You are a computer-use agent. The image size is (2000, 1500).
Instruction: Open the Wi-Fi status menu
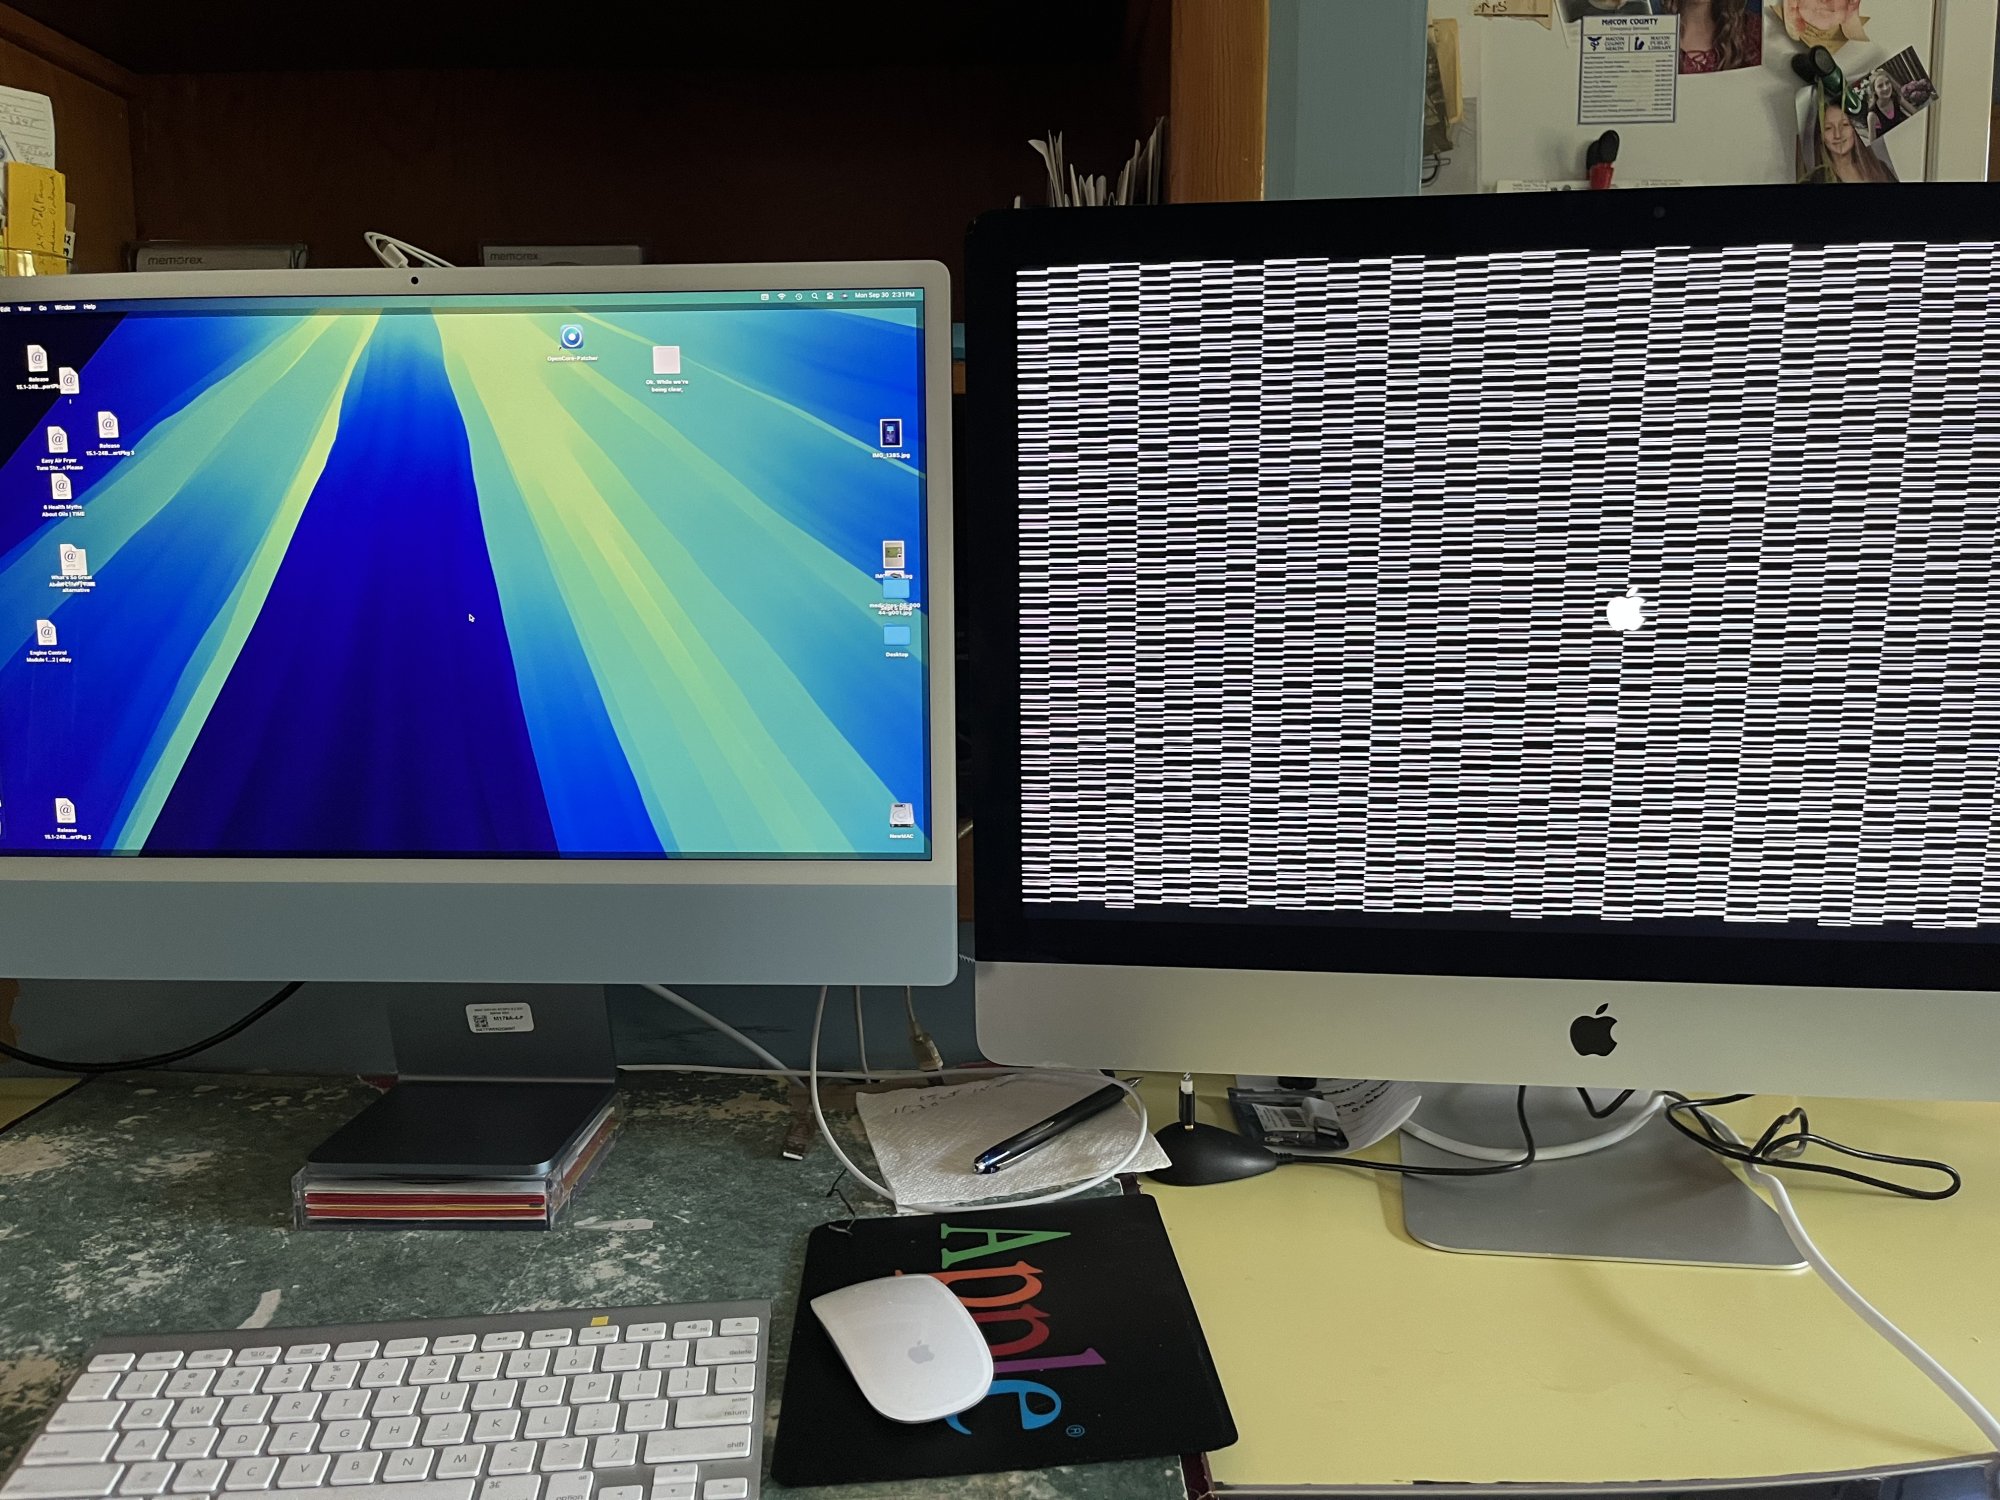coord(781,296)
